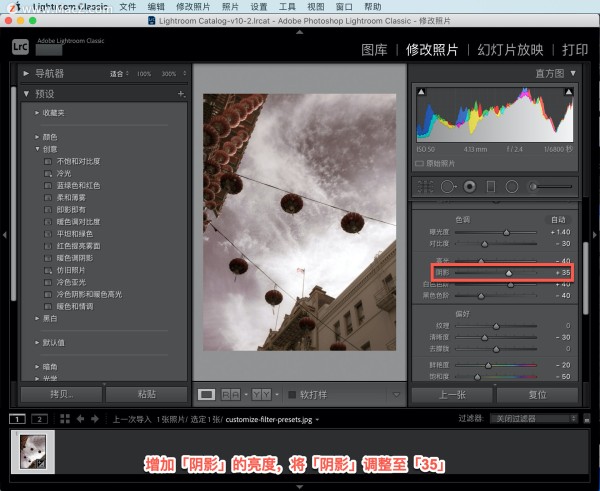Screen dimensions: 600x491
Task: Open grid view icon in filmstrip bar
Action: pos(64,418)
